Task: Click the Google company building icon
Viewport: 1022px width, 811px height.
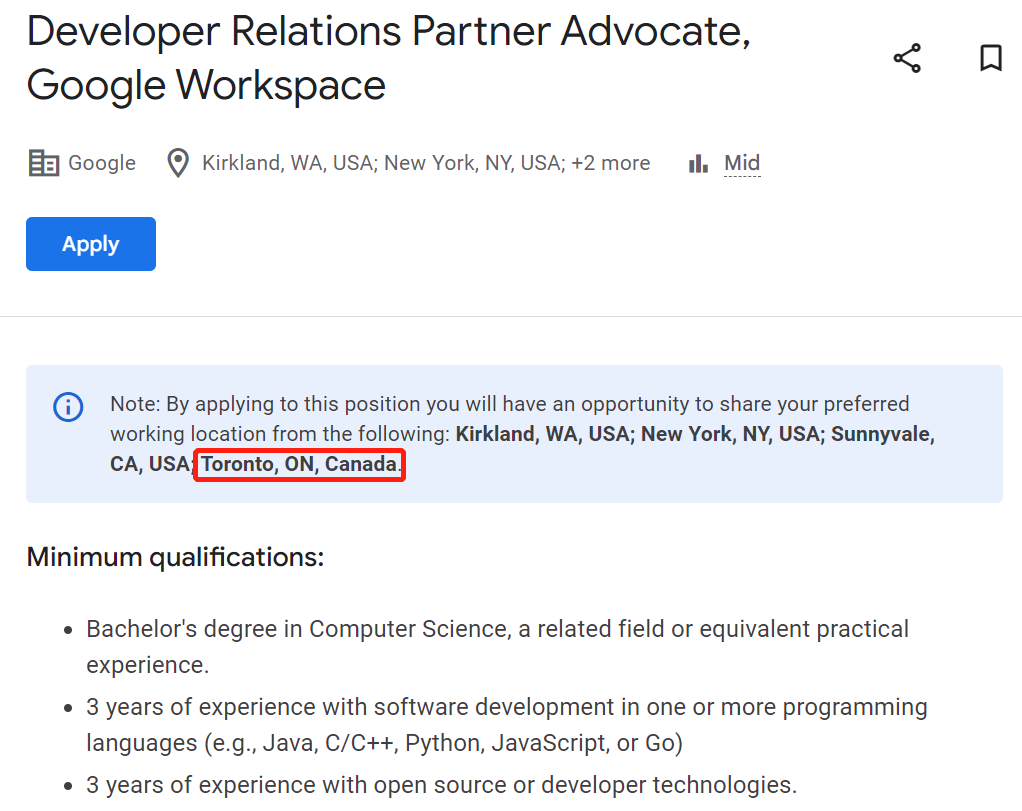Action: click(x=44, y=163)
